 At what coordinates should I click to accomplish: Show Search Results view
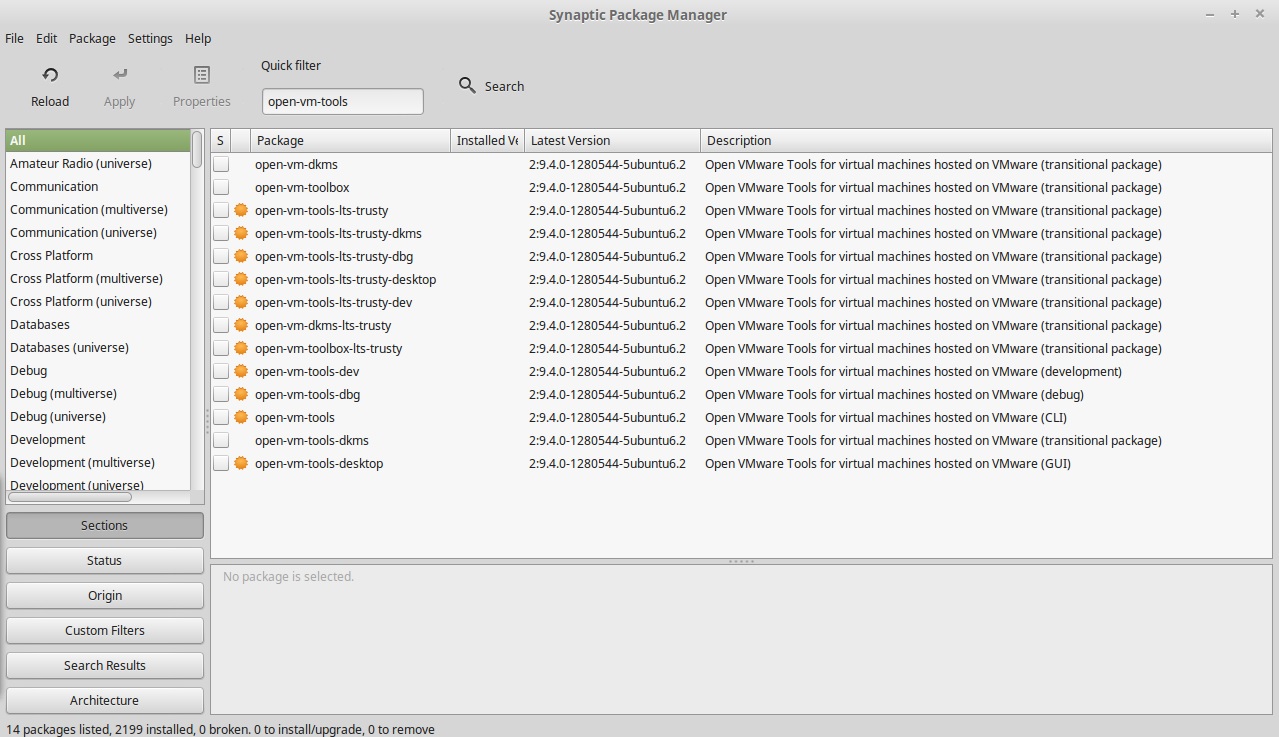pos(105,665)
